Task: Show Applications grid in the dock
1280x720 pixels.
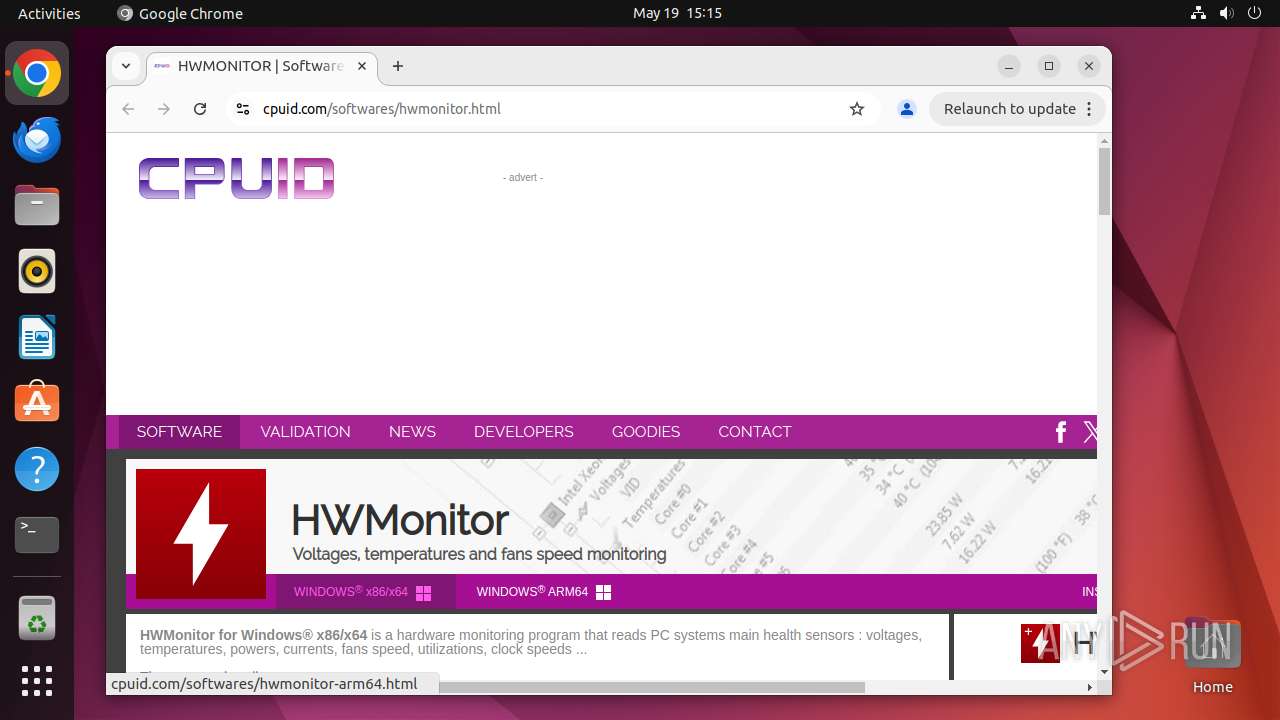Action: (x=37, y=681)
